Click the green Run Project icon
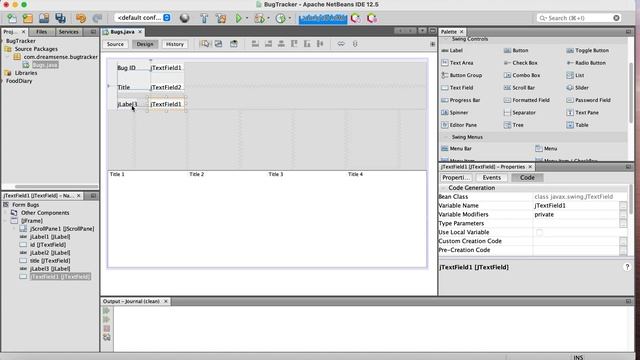This screenshot has height=360, width=640. 238,18
